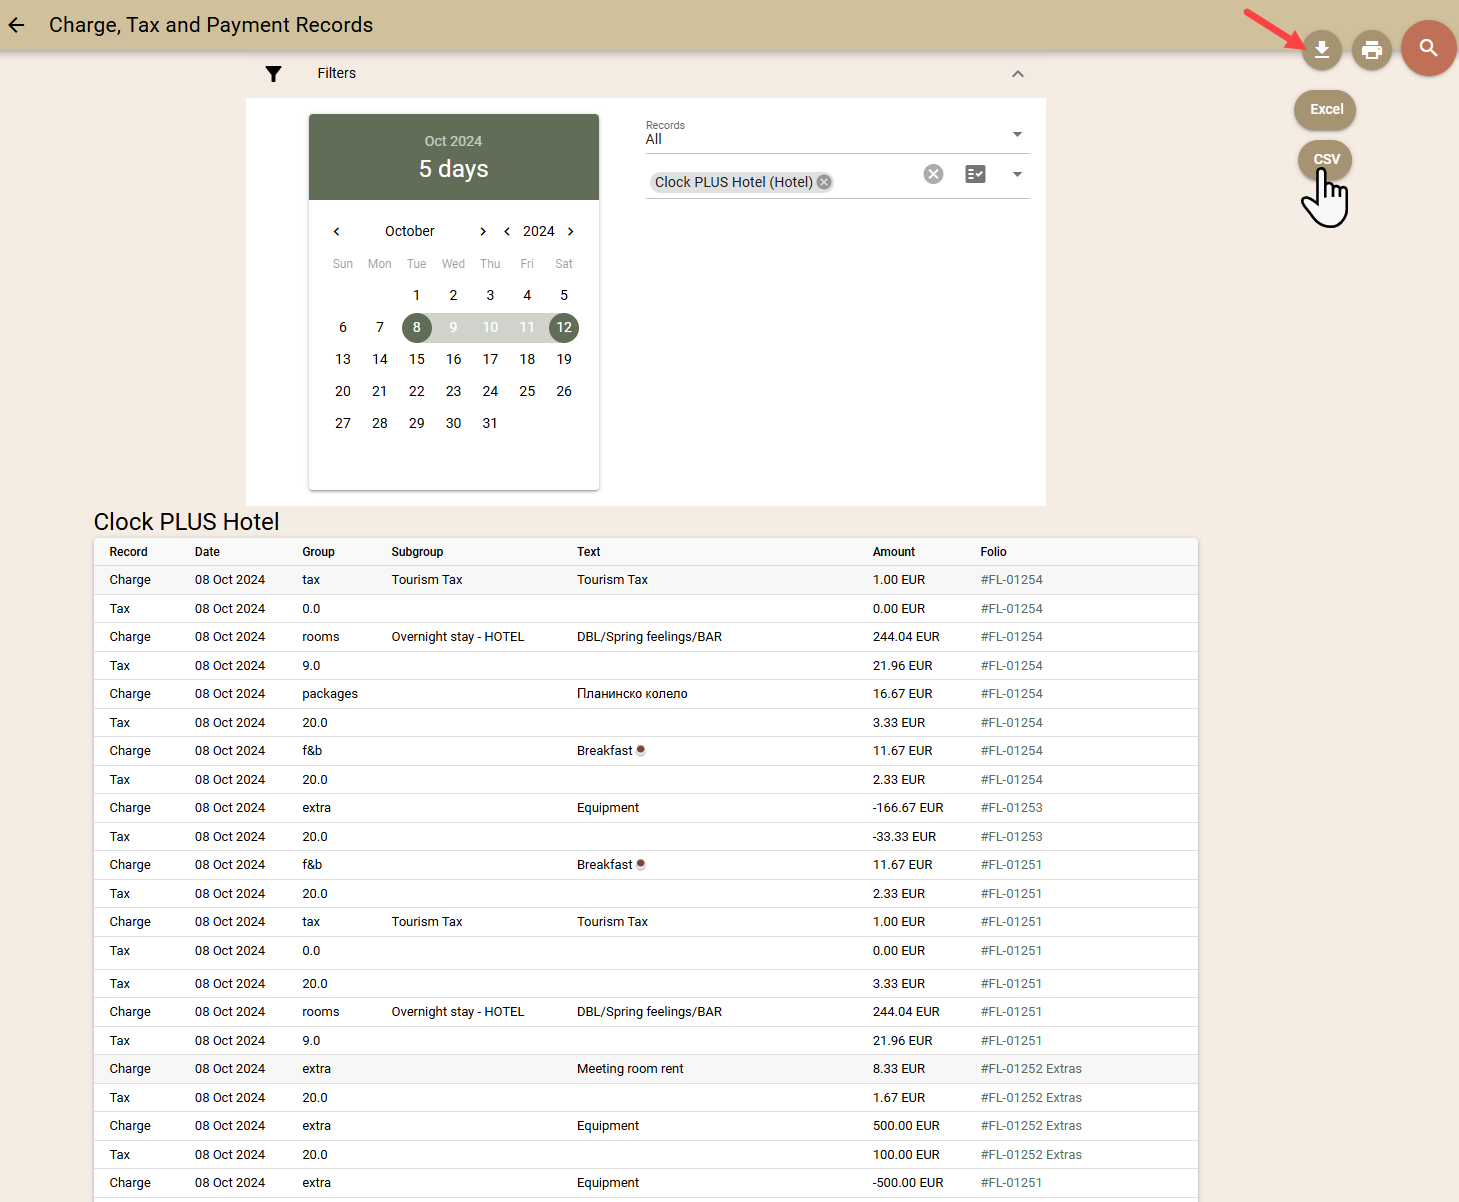The image size is (1459, 1202).
Task: Click the Date column header
Action: click(207, 552)
